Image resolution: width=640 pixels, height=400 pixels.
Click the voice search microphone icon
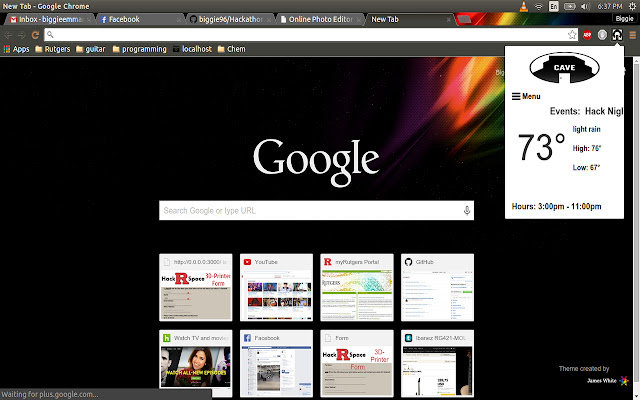[x=466, y=211]
